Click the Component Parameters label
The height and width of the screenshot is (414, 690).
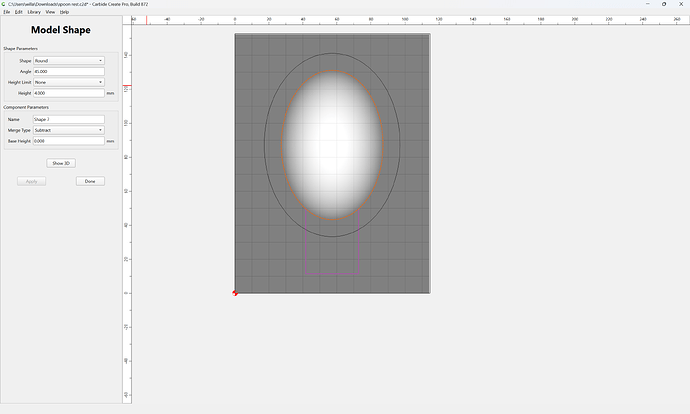(x=26, y=107)
